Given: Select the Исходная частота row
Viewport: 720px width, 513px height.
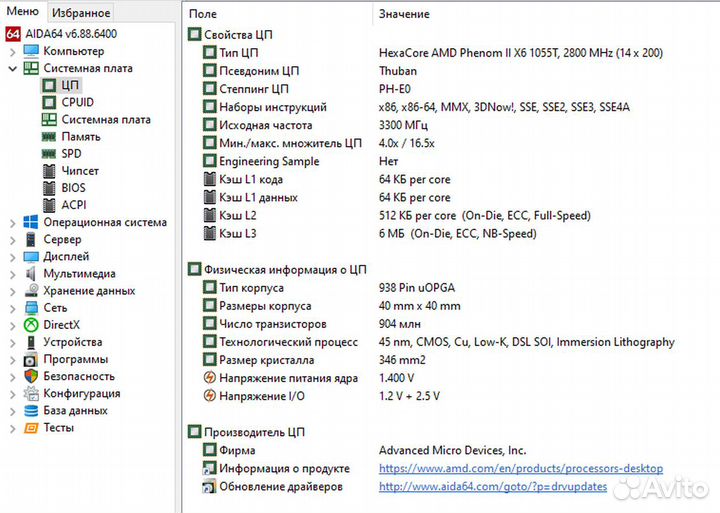Looking at the screenshot, I should (315, 125).
